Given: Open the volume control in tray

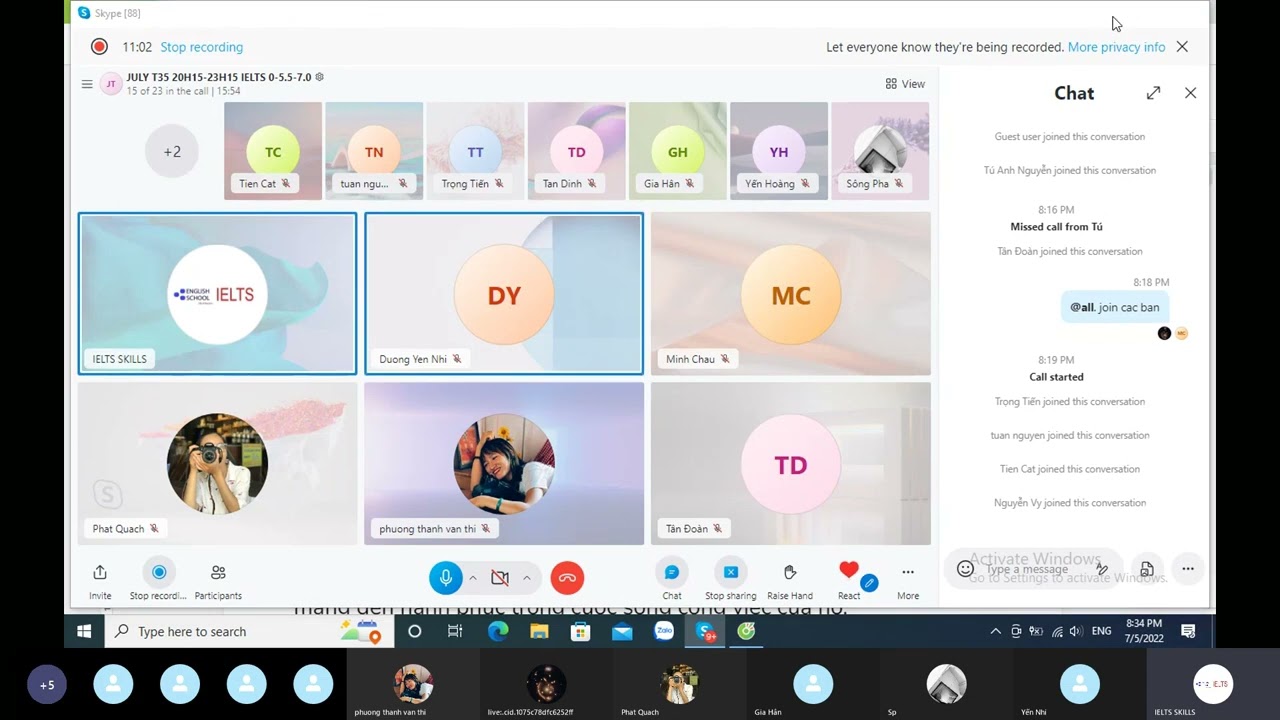Looking at the screenshot, I should pos(1075,632).
